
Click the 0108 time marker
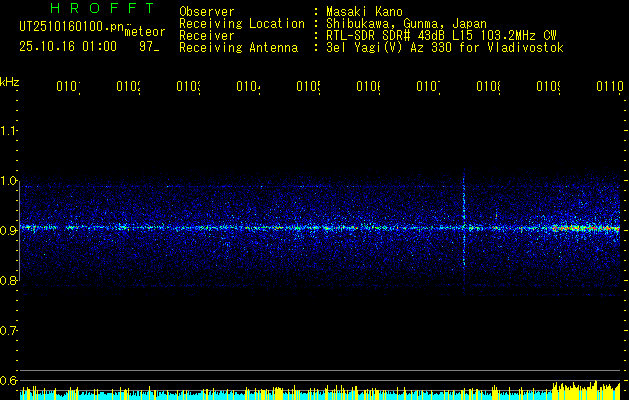(489, 86)
